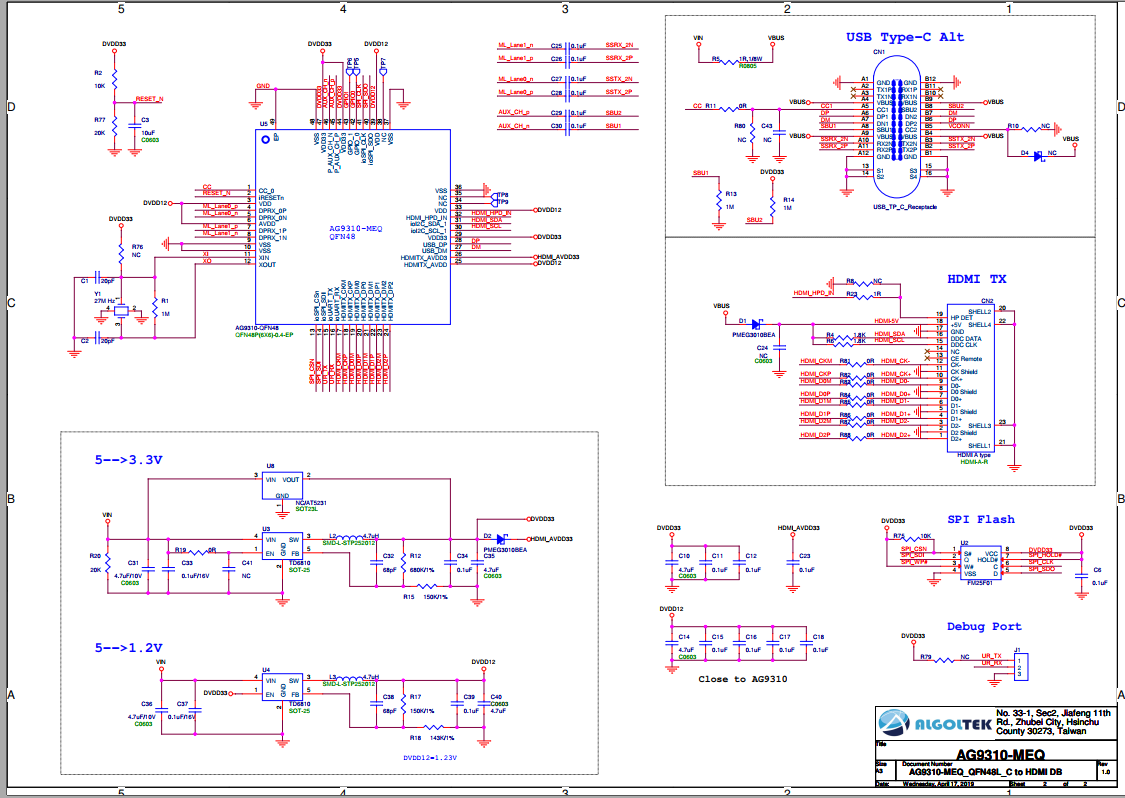Viewport: 1125px width, 798px height.
Task: Click resistor R15 150K/1%
Action: [x=426, y=587]
